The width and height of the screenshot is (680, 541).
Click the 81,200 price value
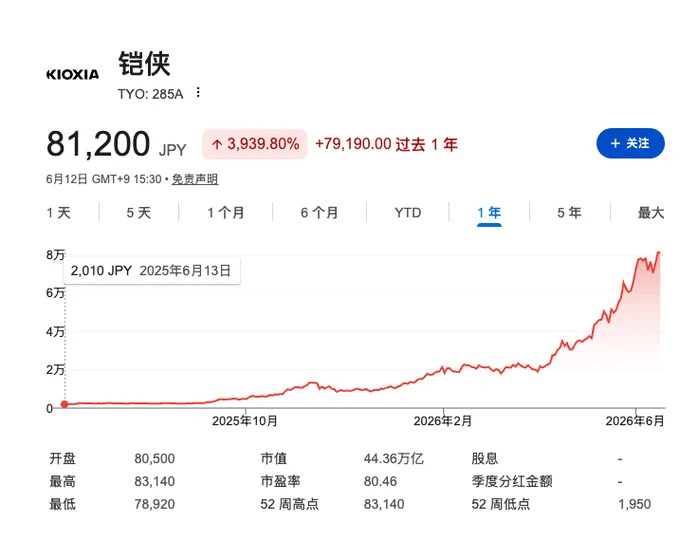[x=98, y=144]
